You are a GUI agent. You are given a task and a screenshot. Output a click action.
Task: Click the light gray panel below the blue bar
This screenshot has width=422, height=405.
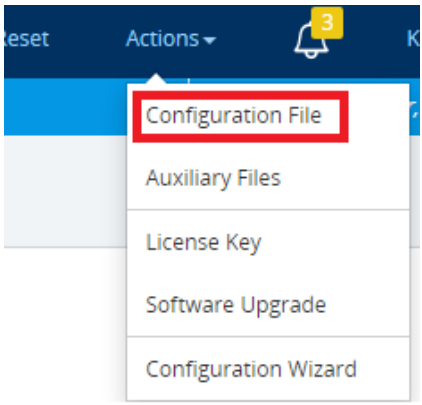pyautogui.click(x=65, y=191)
